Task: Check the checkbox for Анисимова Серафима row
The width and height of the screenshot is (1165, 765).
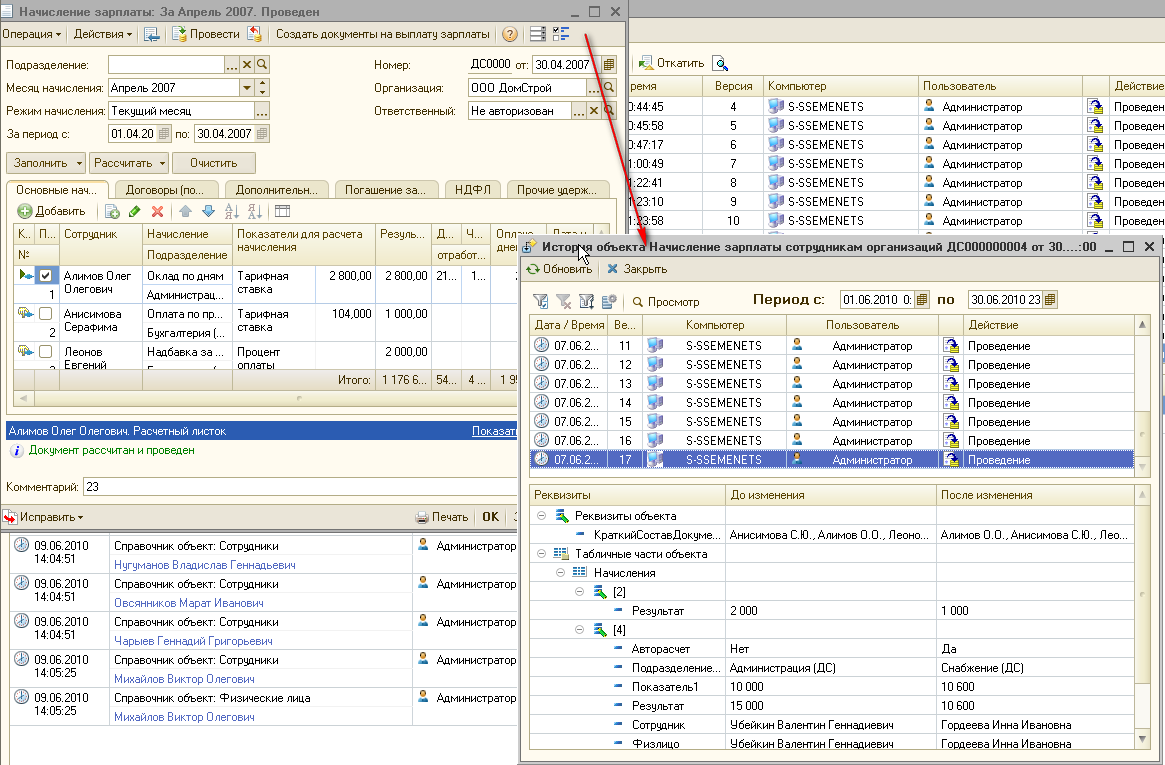Action: coord(45,314)
